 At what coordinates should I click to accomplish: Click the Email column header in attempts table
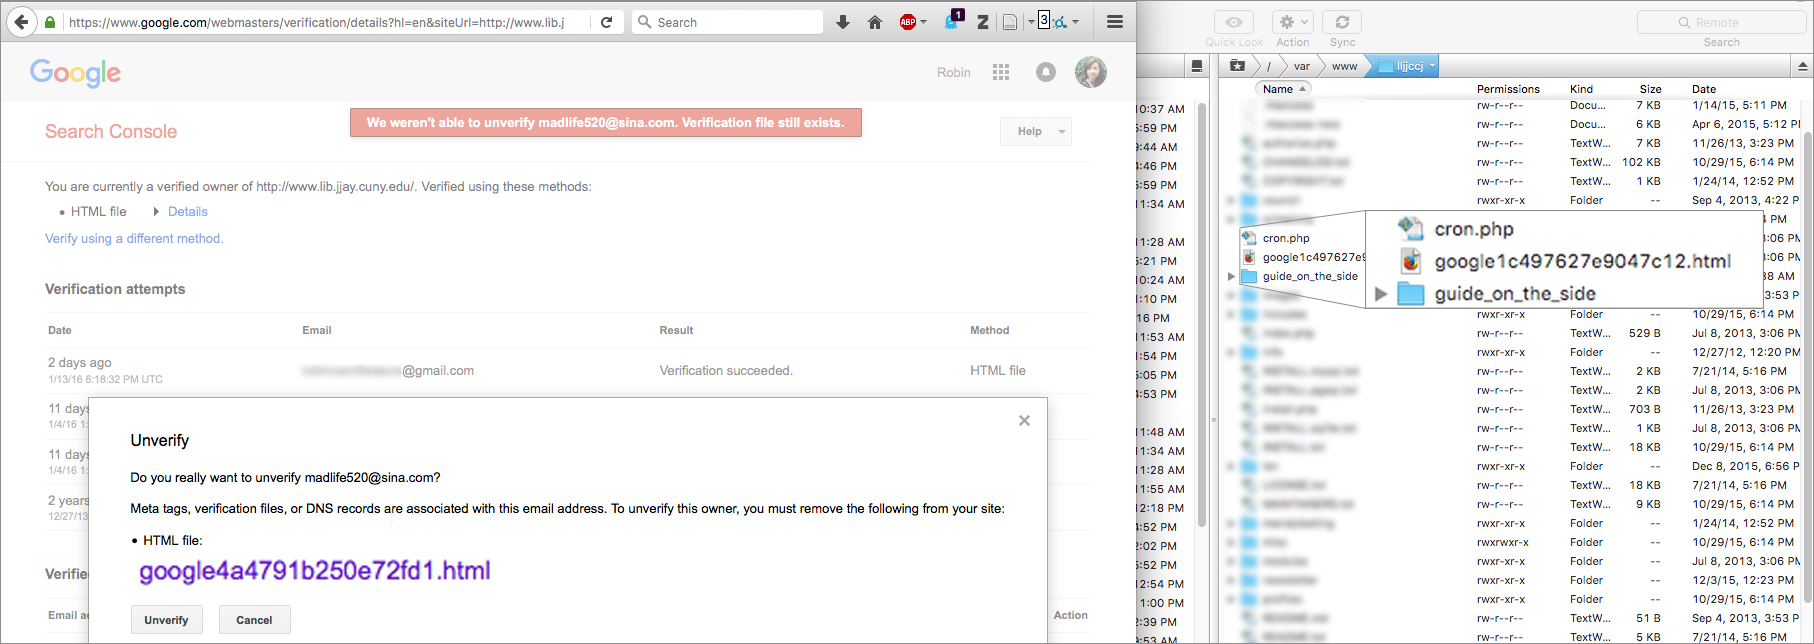coord(317,330)
